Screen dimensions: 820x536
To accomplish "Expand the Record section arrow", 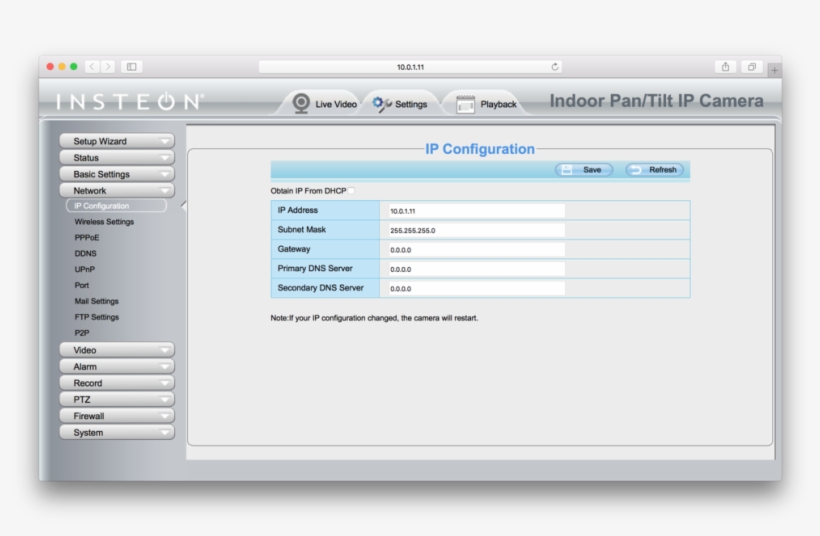I will [165, 383].
